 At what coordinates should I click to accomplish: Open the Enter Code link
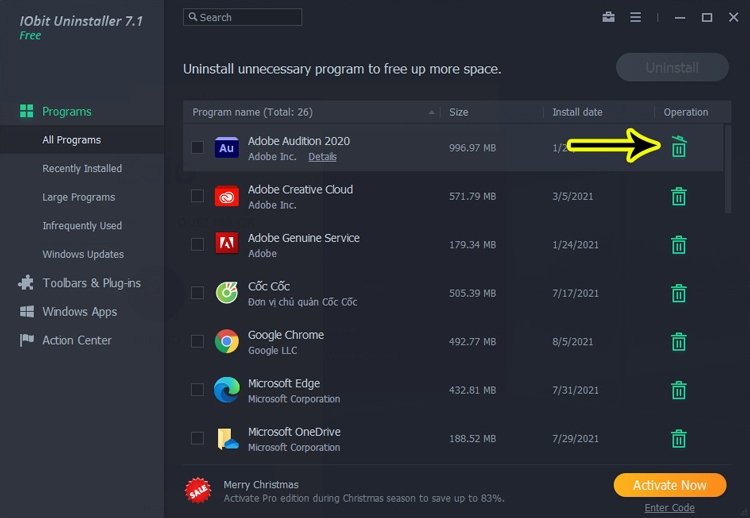669,507
